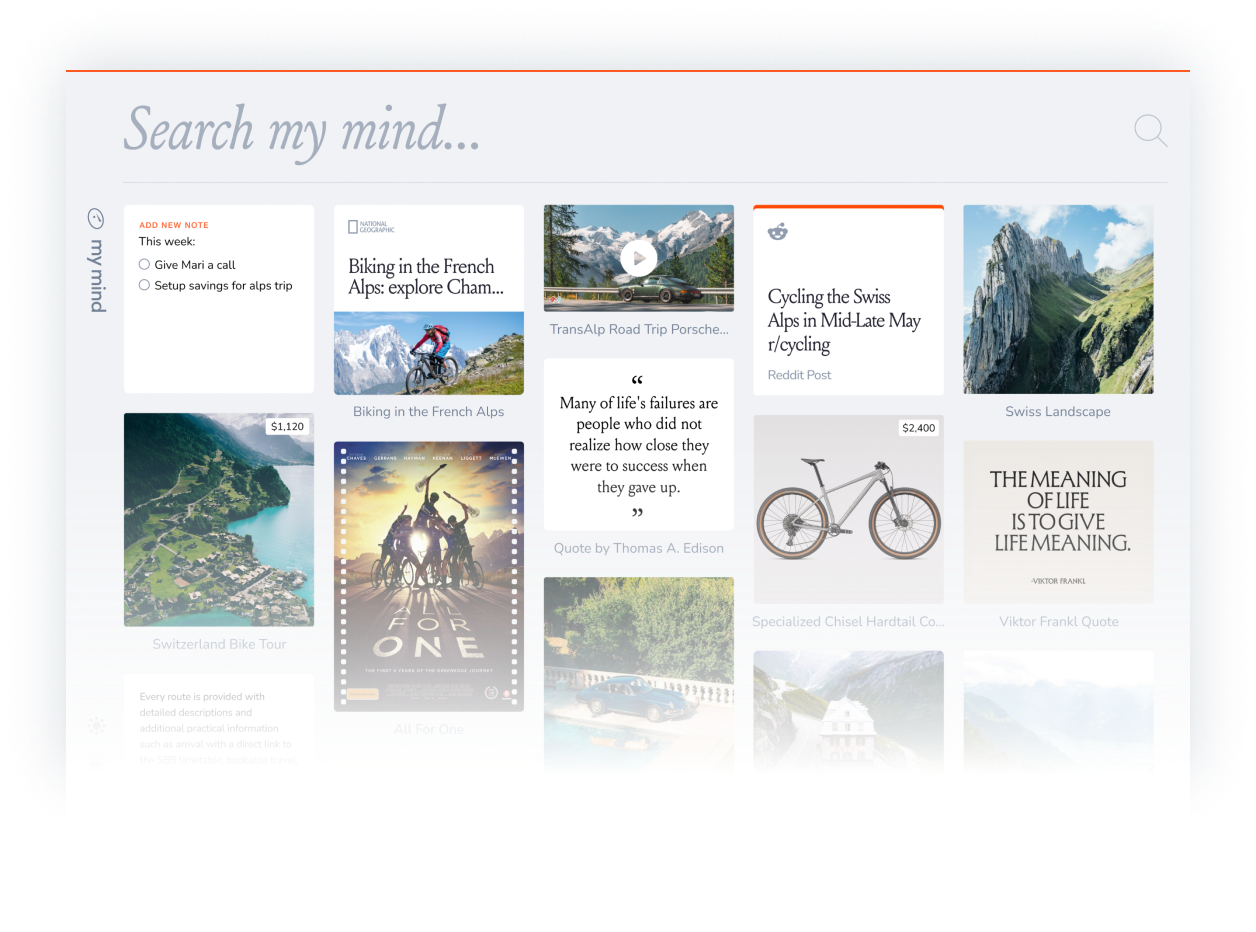
Task: Click 'Add New Note' label
Action: coord(174,225)
